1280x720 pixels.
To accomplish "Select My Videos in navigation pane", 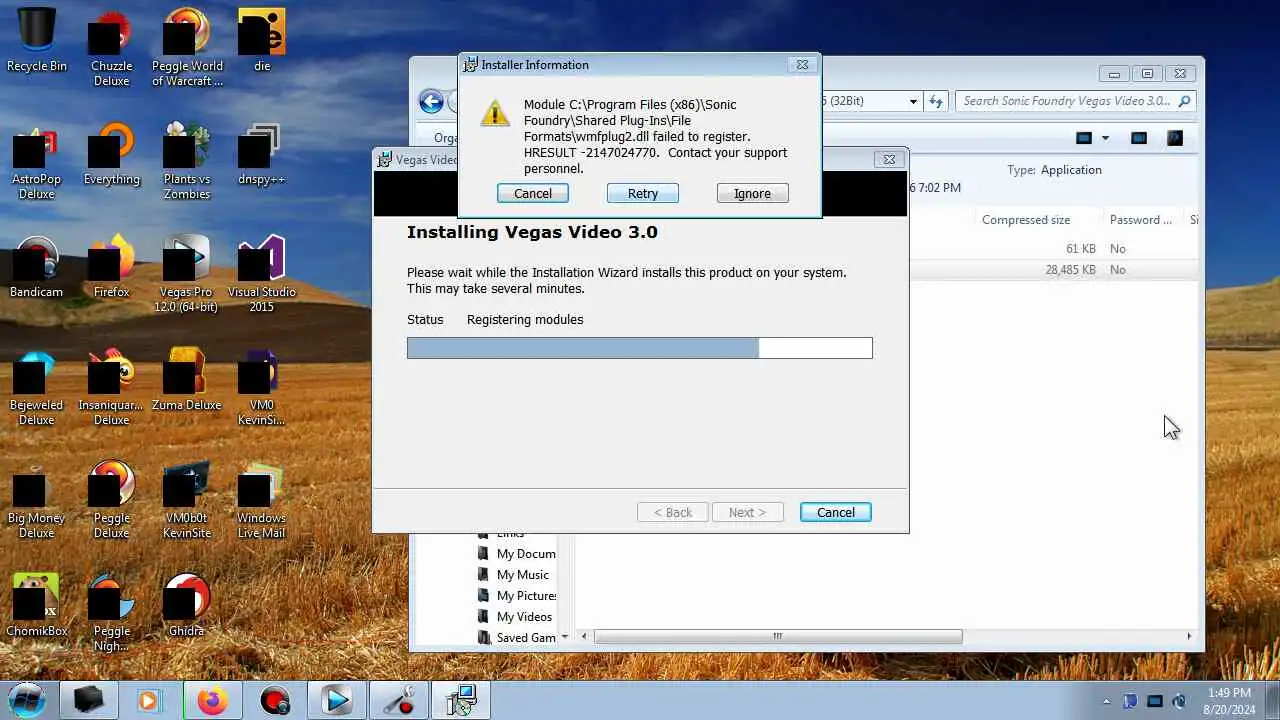I will click(x=524, y=617).
